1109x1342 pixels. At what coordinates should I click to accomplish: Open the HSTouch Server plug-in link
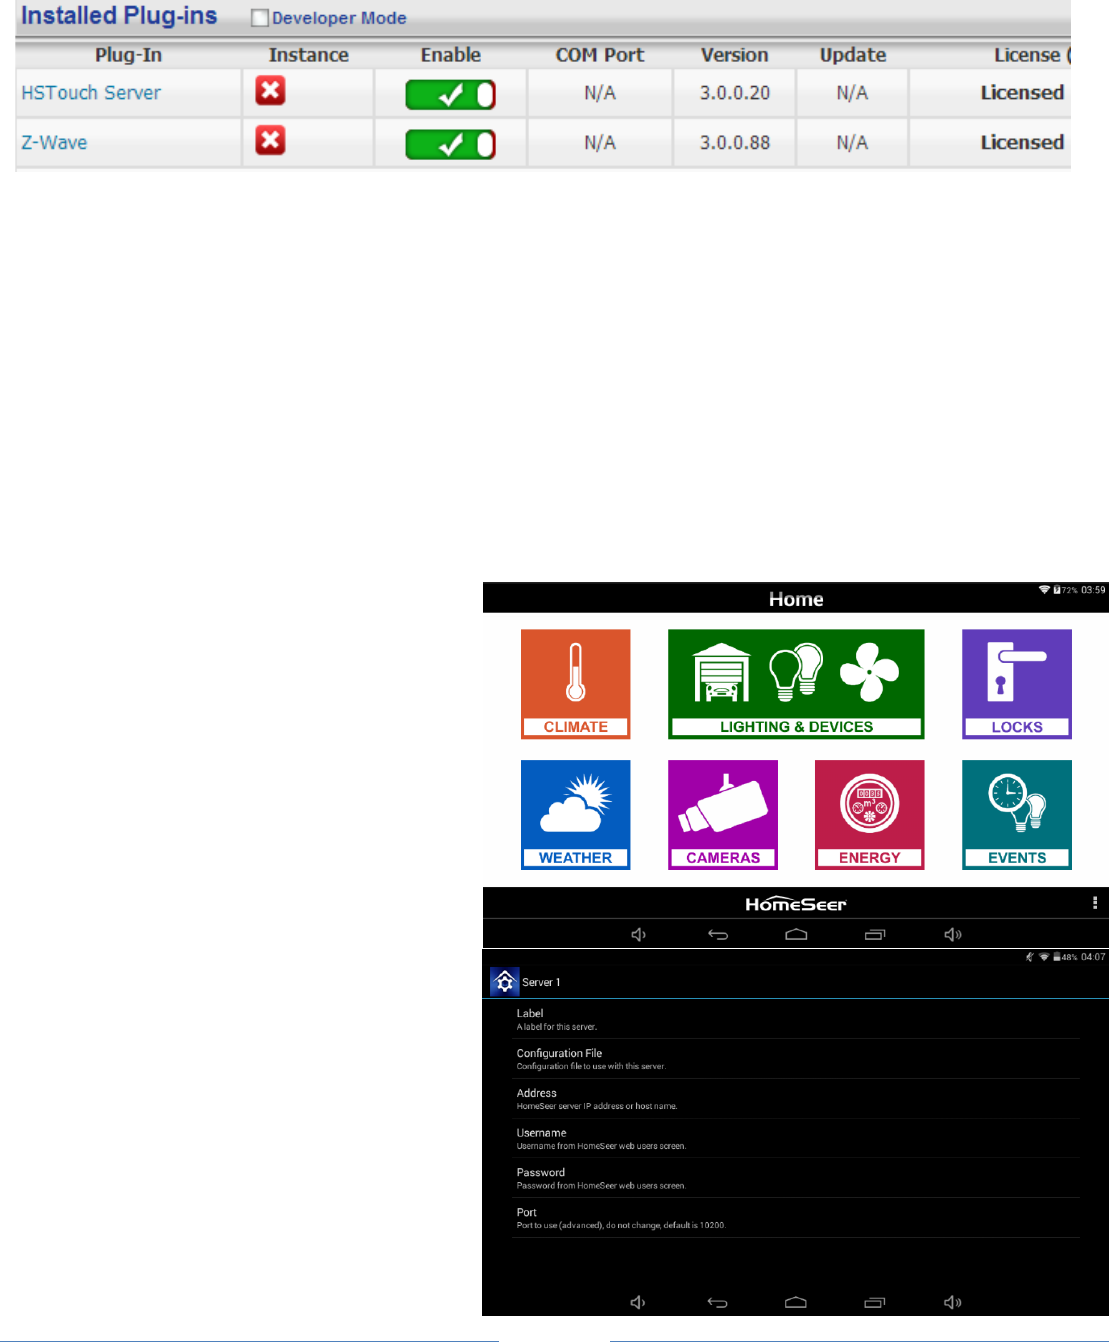tap(91, 93)
